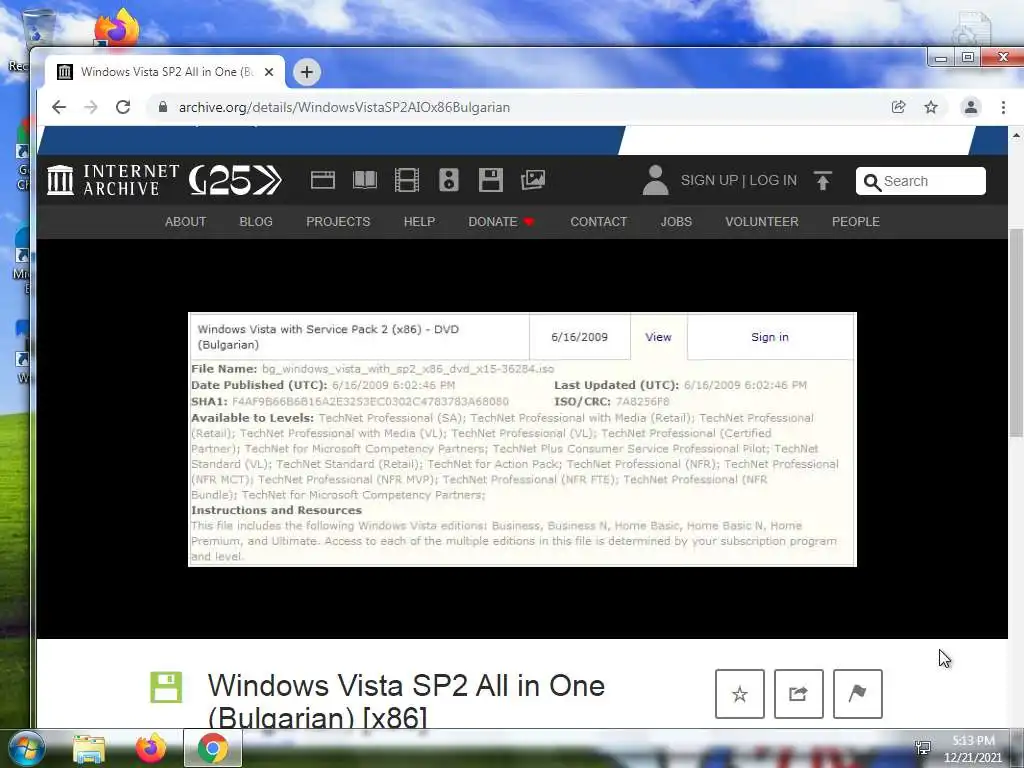Screen dimensions: 1024x768
Task: Click the user silhouette icon
Action: 656,180
